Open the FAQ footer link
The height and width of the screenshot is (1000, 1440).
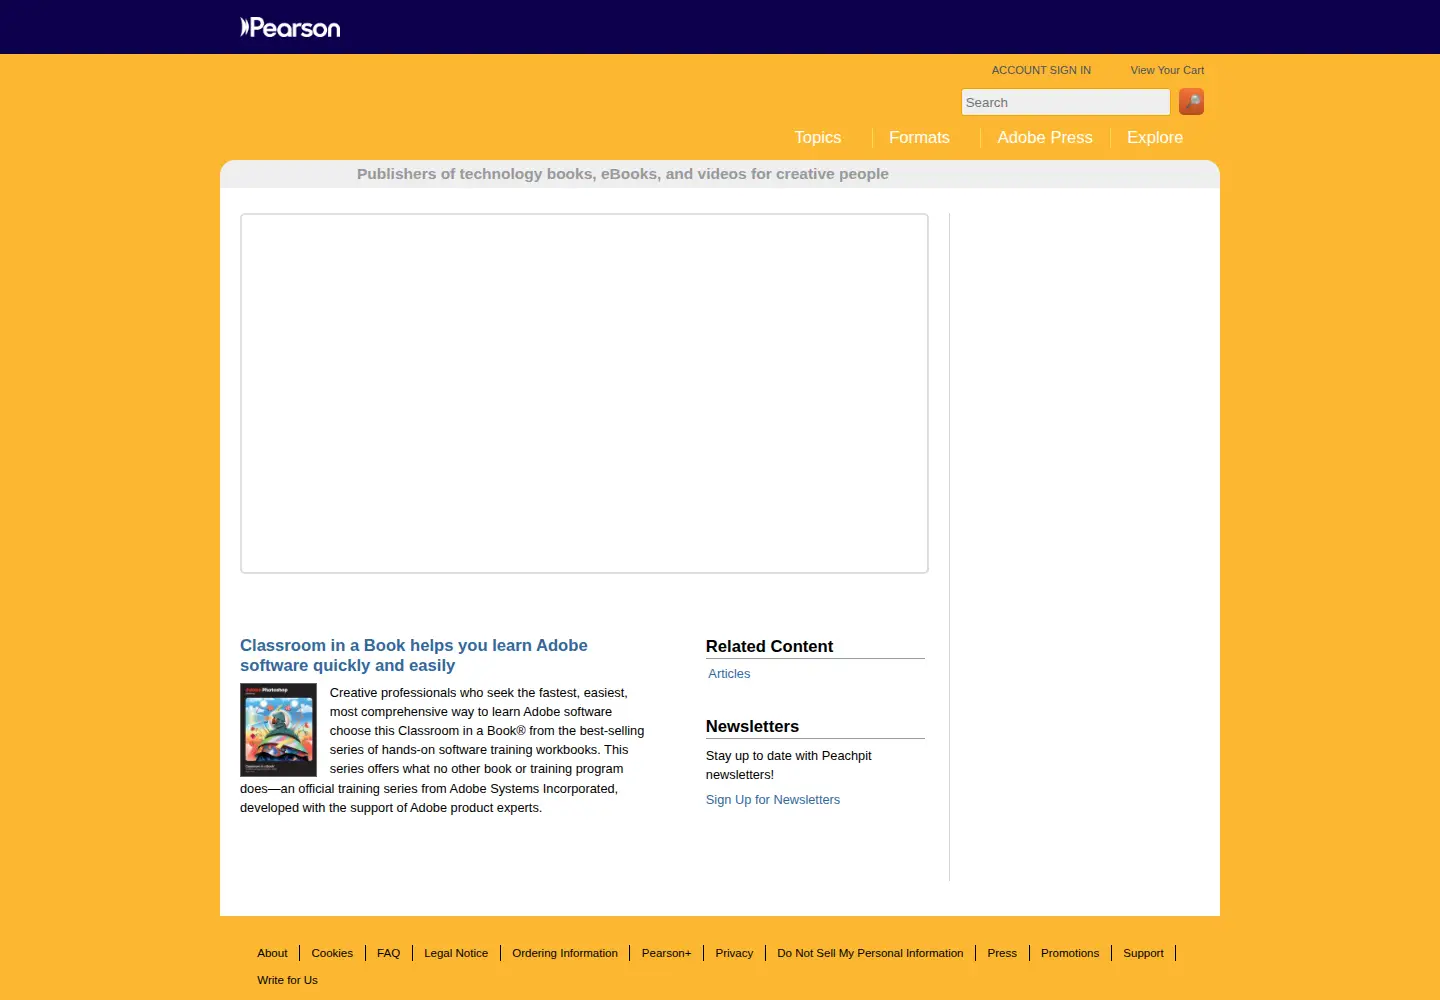tap(389, 953)
